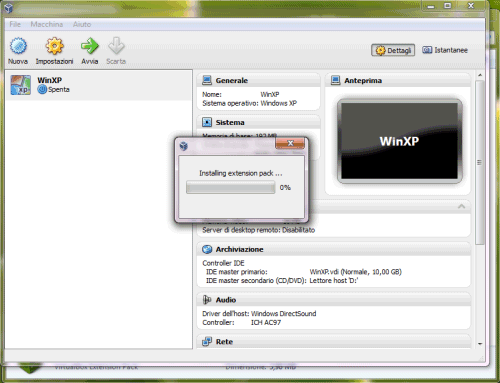Open the File menu
The height and width of the screenshot is (383, 500).
point(15,24)
